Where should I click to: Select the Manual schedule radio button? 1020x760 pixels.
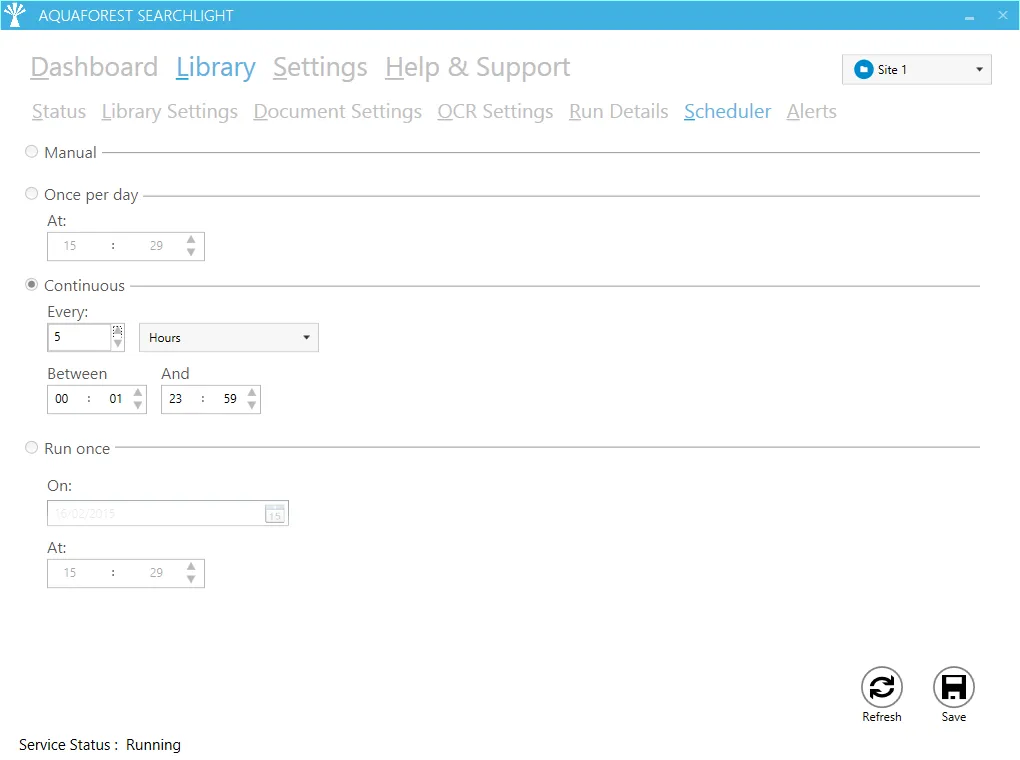point(31,152)
